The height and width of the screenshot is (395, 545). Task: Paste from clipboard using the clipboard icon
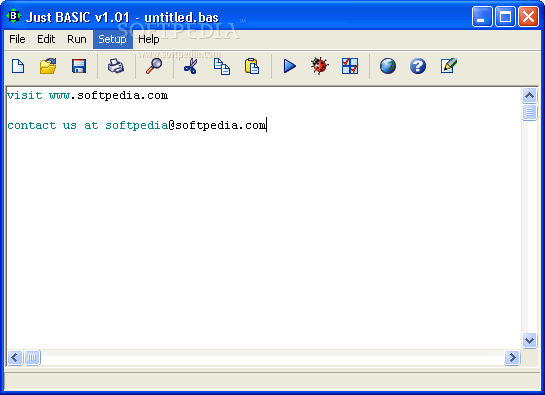point(252,66)
